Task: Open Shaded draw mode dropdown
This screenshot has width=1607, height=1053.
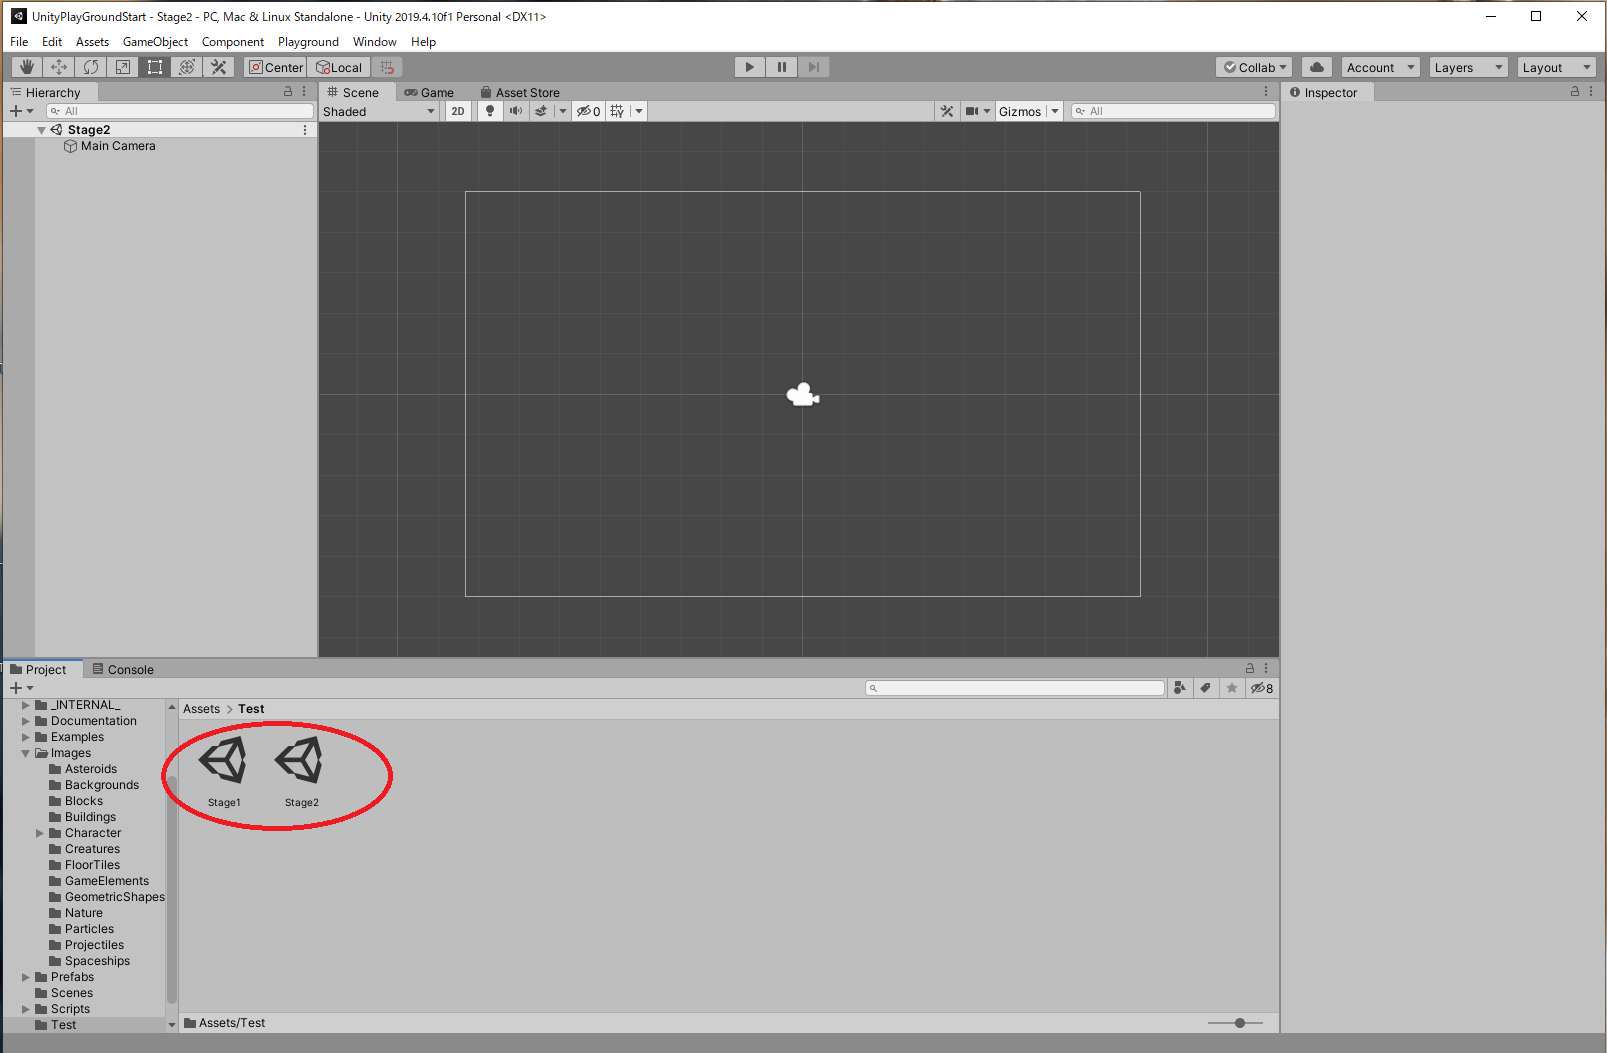Action: (379, 111)
